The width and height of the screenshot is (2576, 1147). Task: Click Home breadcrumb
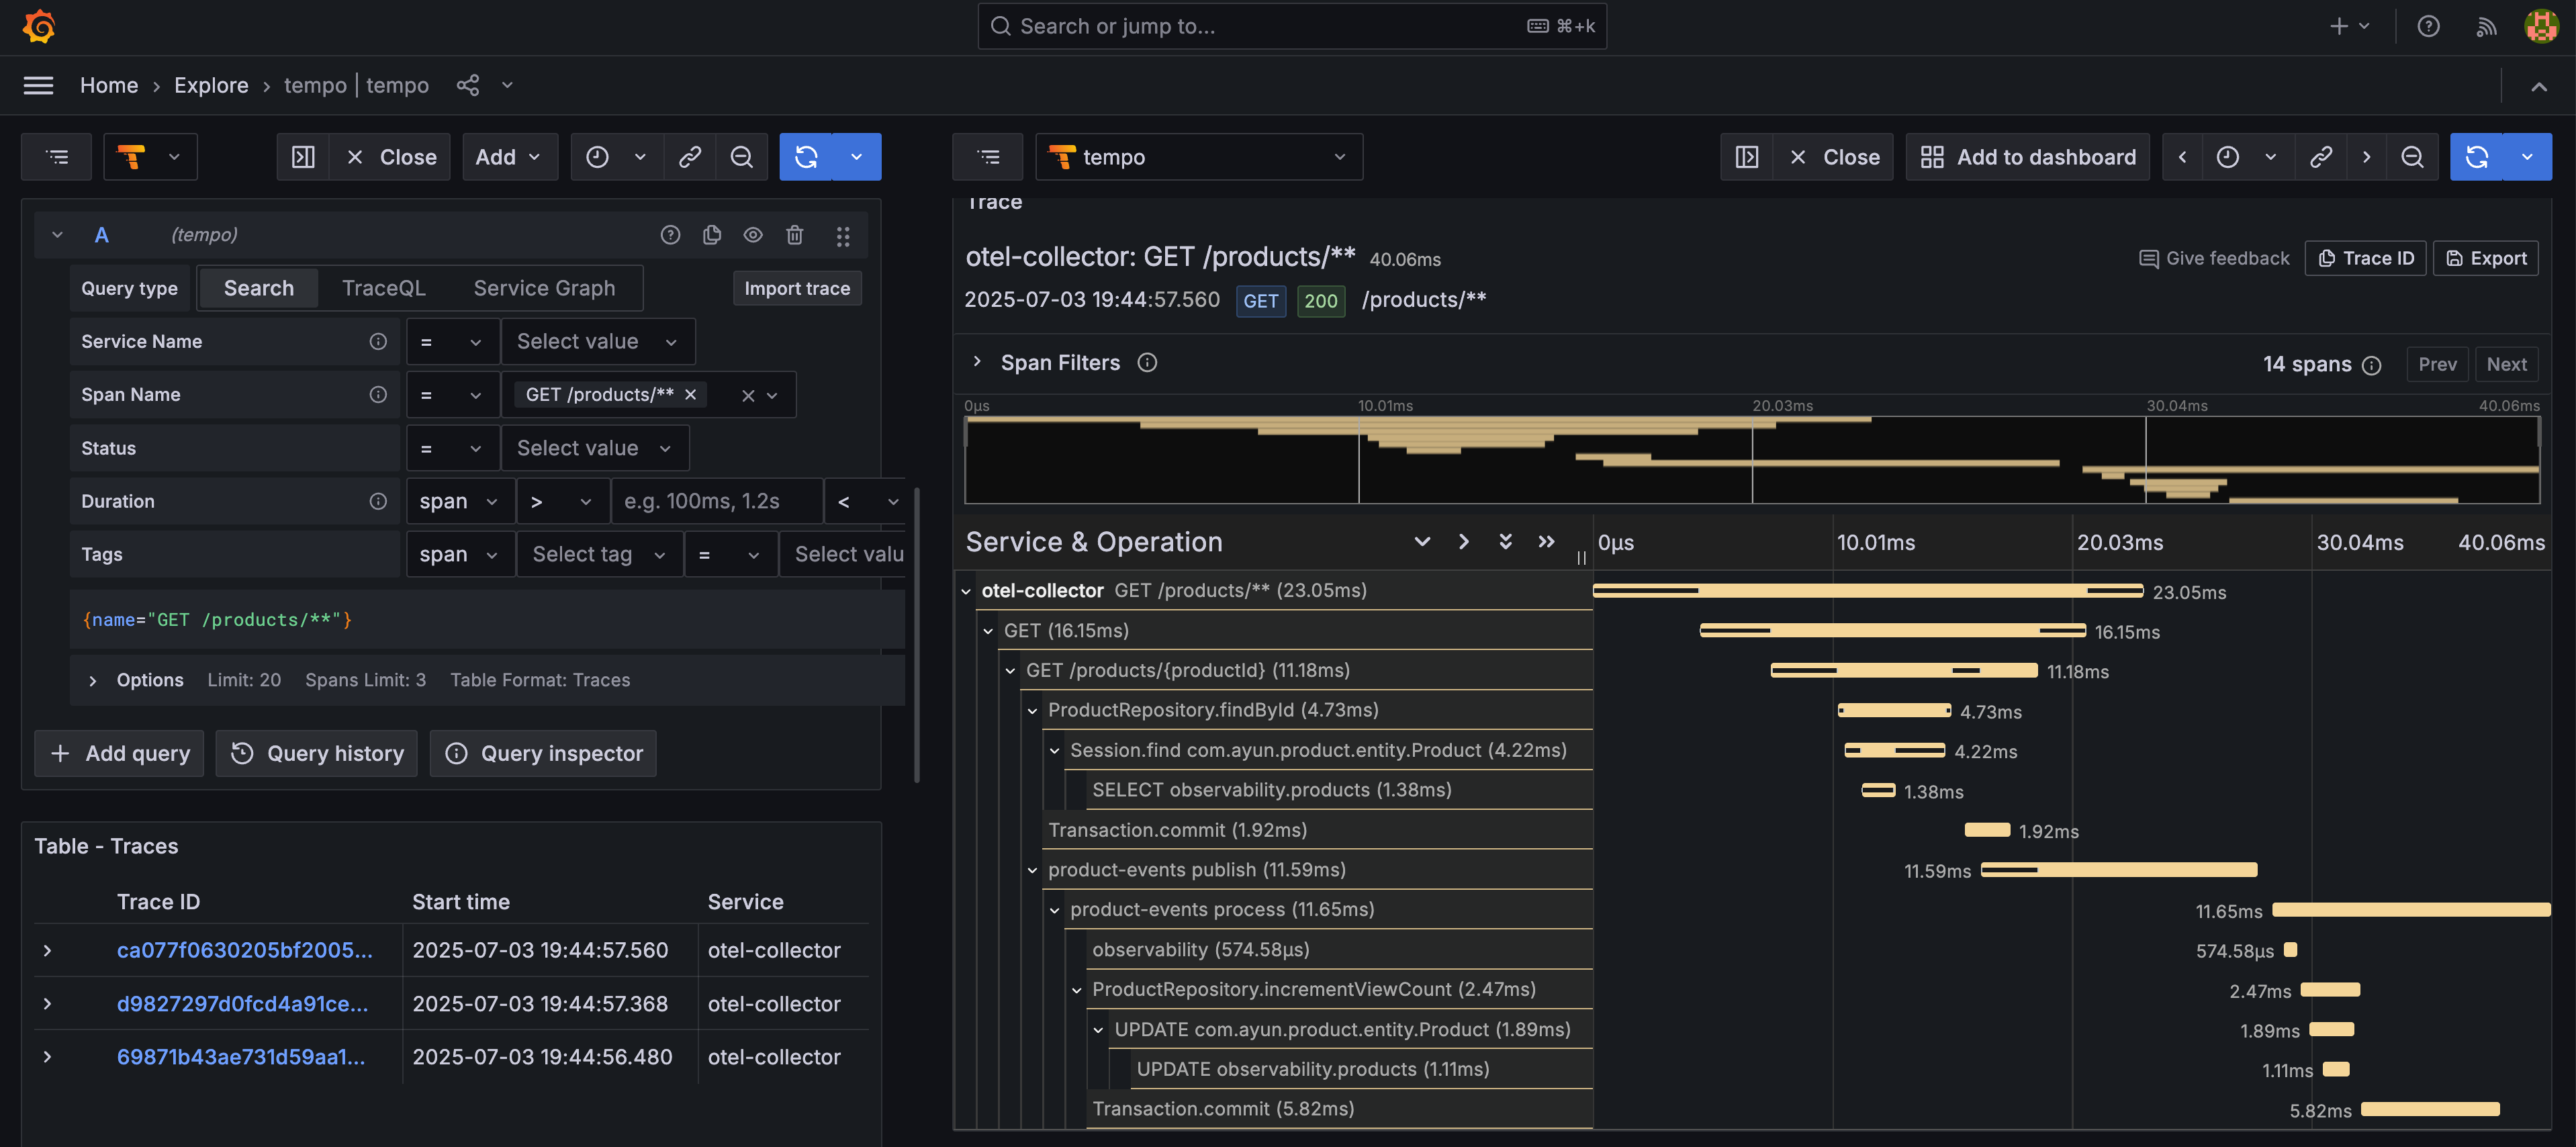(109, 85)
